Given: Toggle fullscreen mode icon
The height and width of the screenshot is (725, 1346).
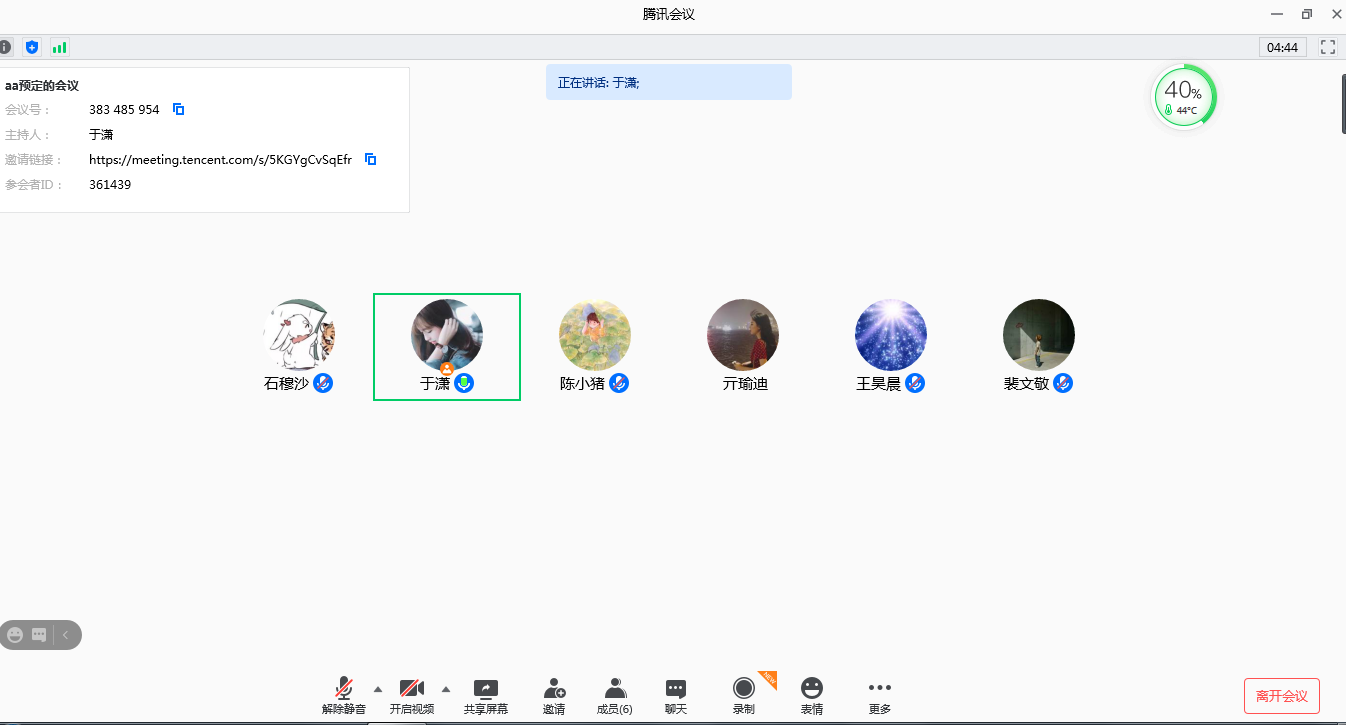Looking at the screenshot, I should coord(1328,47).
